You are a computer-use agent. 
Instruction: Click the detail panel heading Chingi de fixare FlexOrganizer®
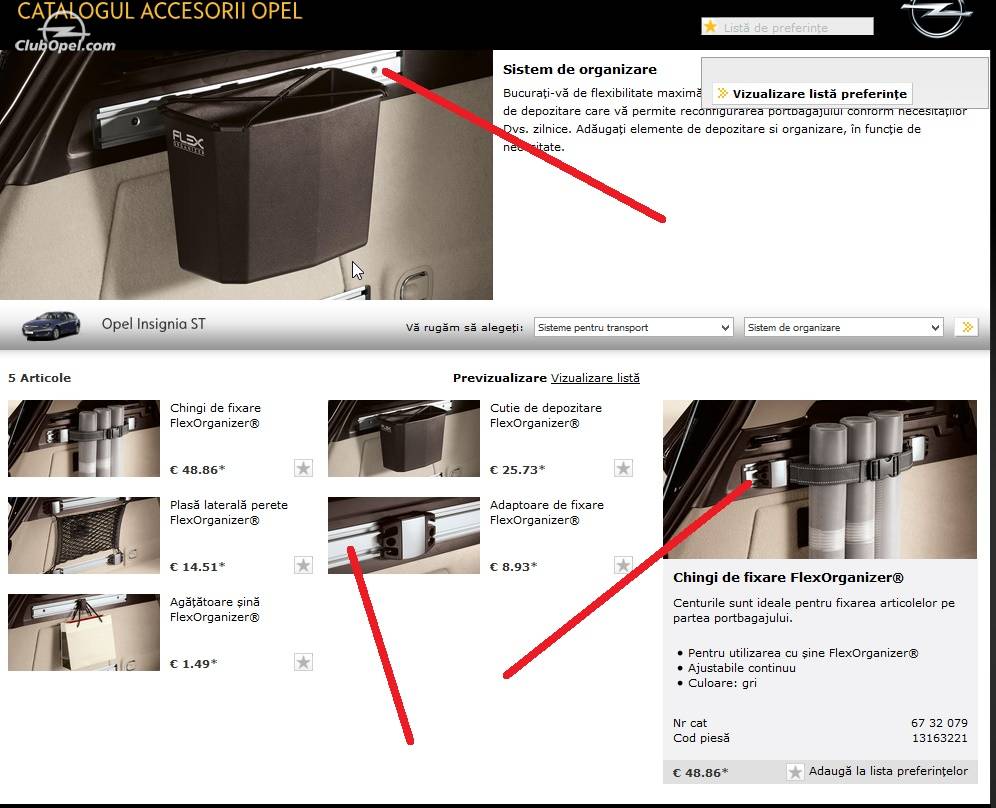pos(788,577)
